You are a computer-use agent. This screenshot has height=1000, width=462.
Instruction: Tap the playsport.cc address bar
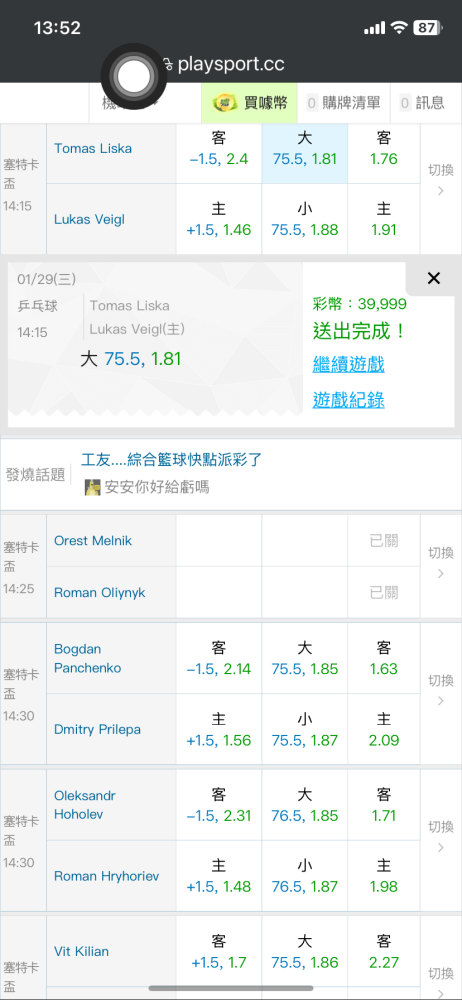click(x=231, y=64)
